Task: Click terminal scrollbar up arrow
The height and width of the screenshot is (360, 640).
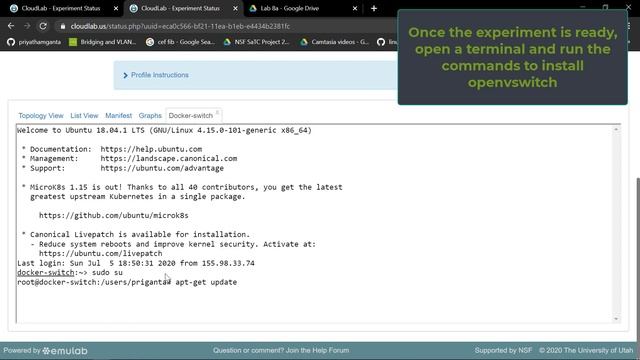Action: tap(616, 129)
